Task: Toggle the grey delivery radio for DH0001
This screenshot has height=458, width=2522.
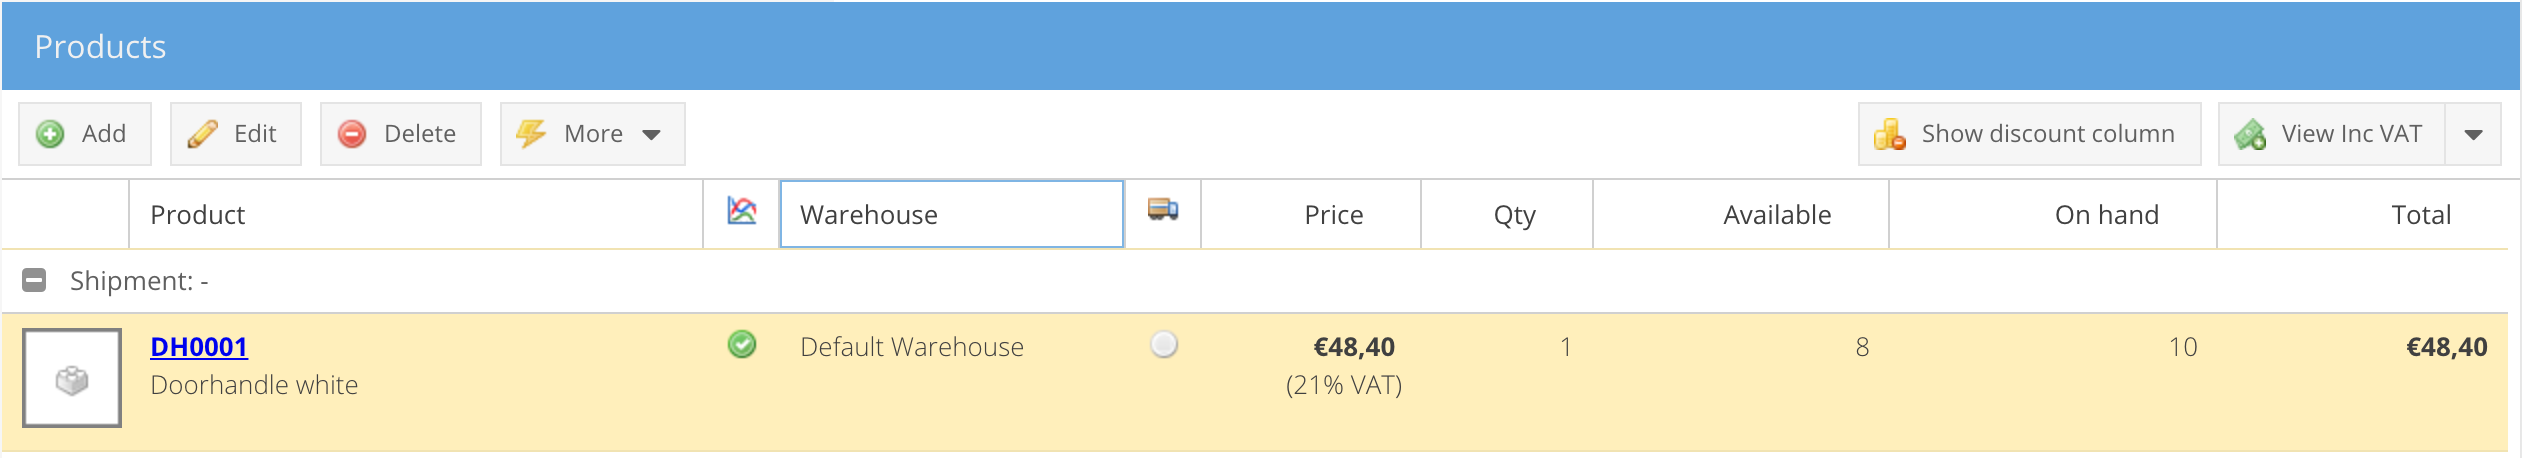Action: [x=1164, y=345]
